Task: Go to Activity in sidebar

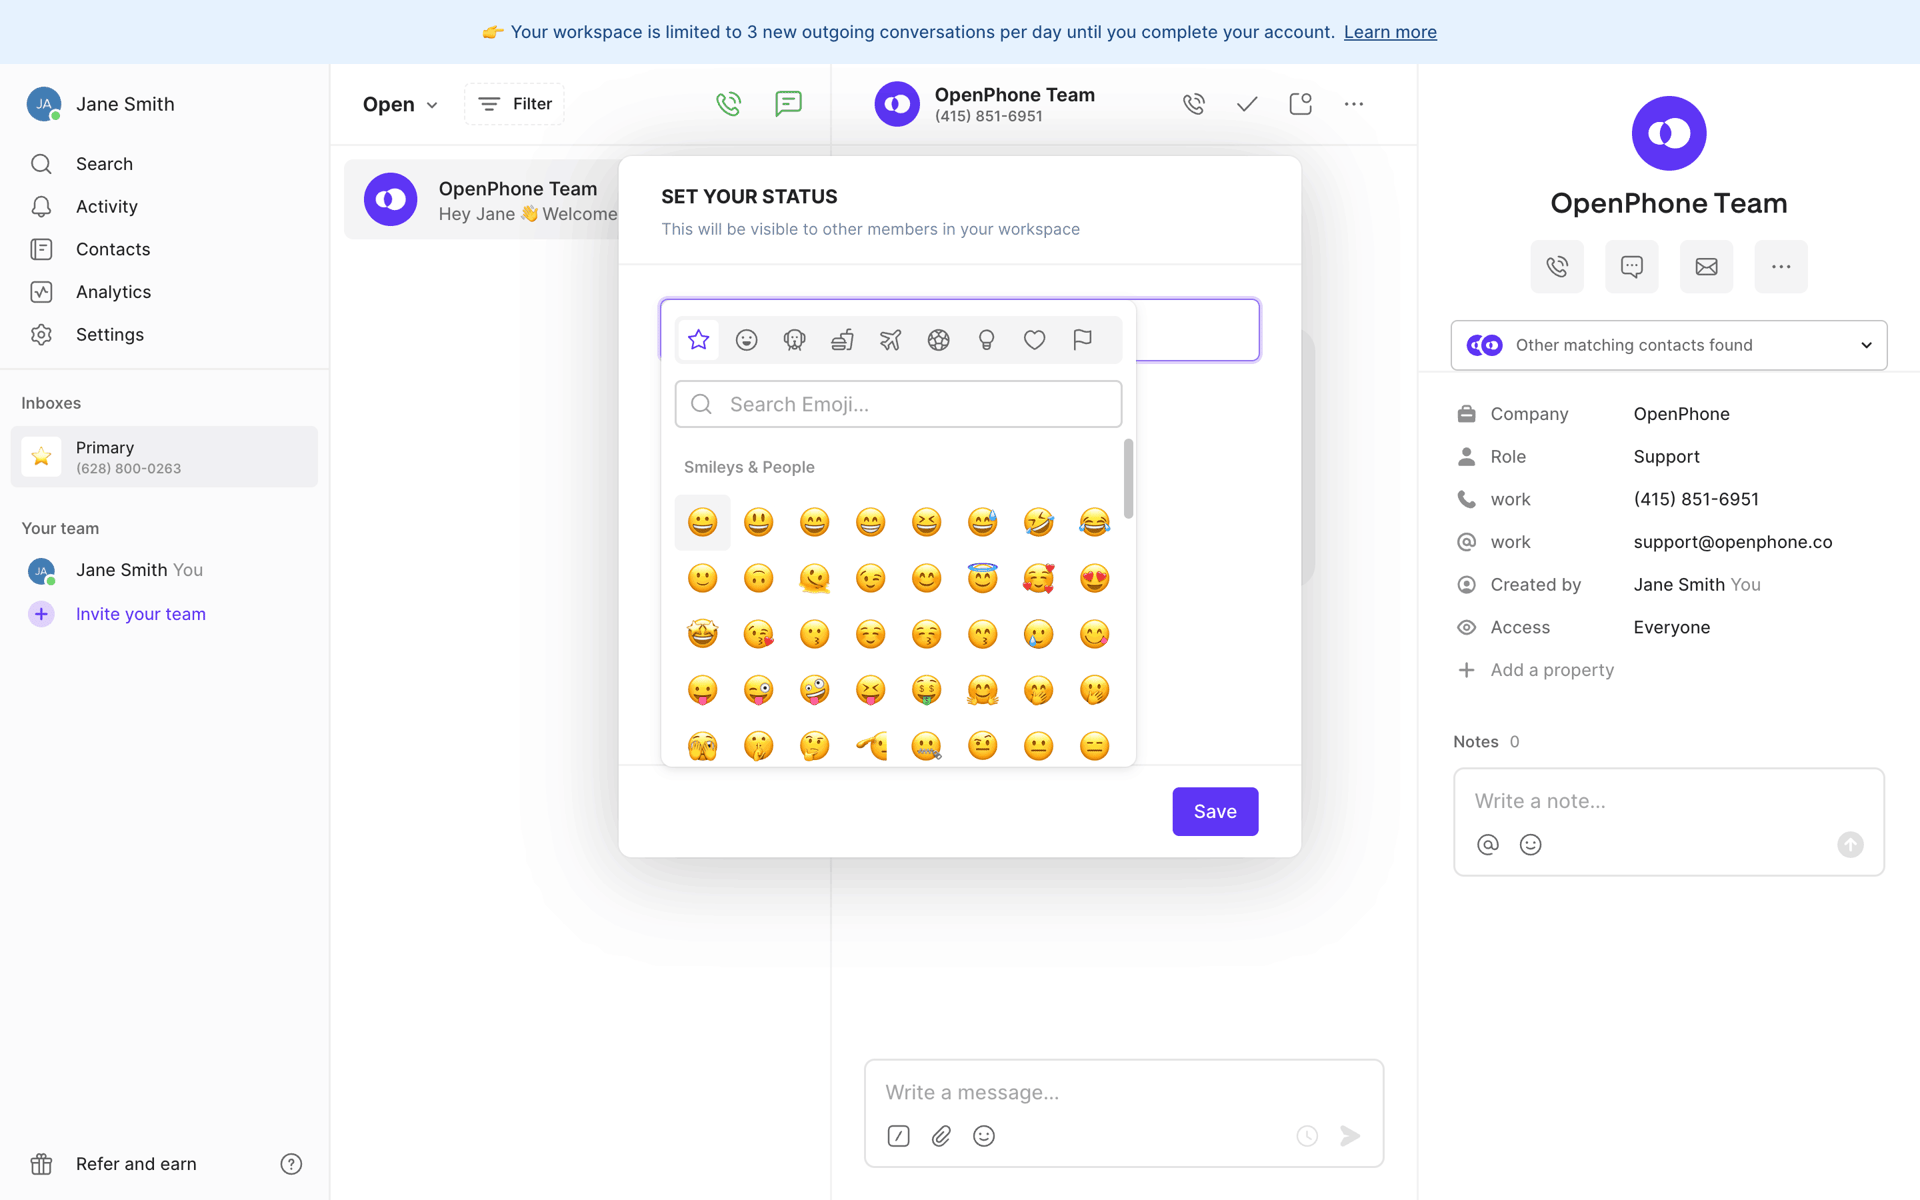Action: [106, 207]
